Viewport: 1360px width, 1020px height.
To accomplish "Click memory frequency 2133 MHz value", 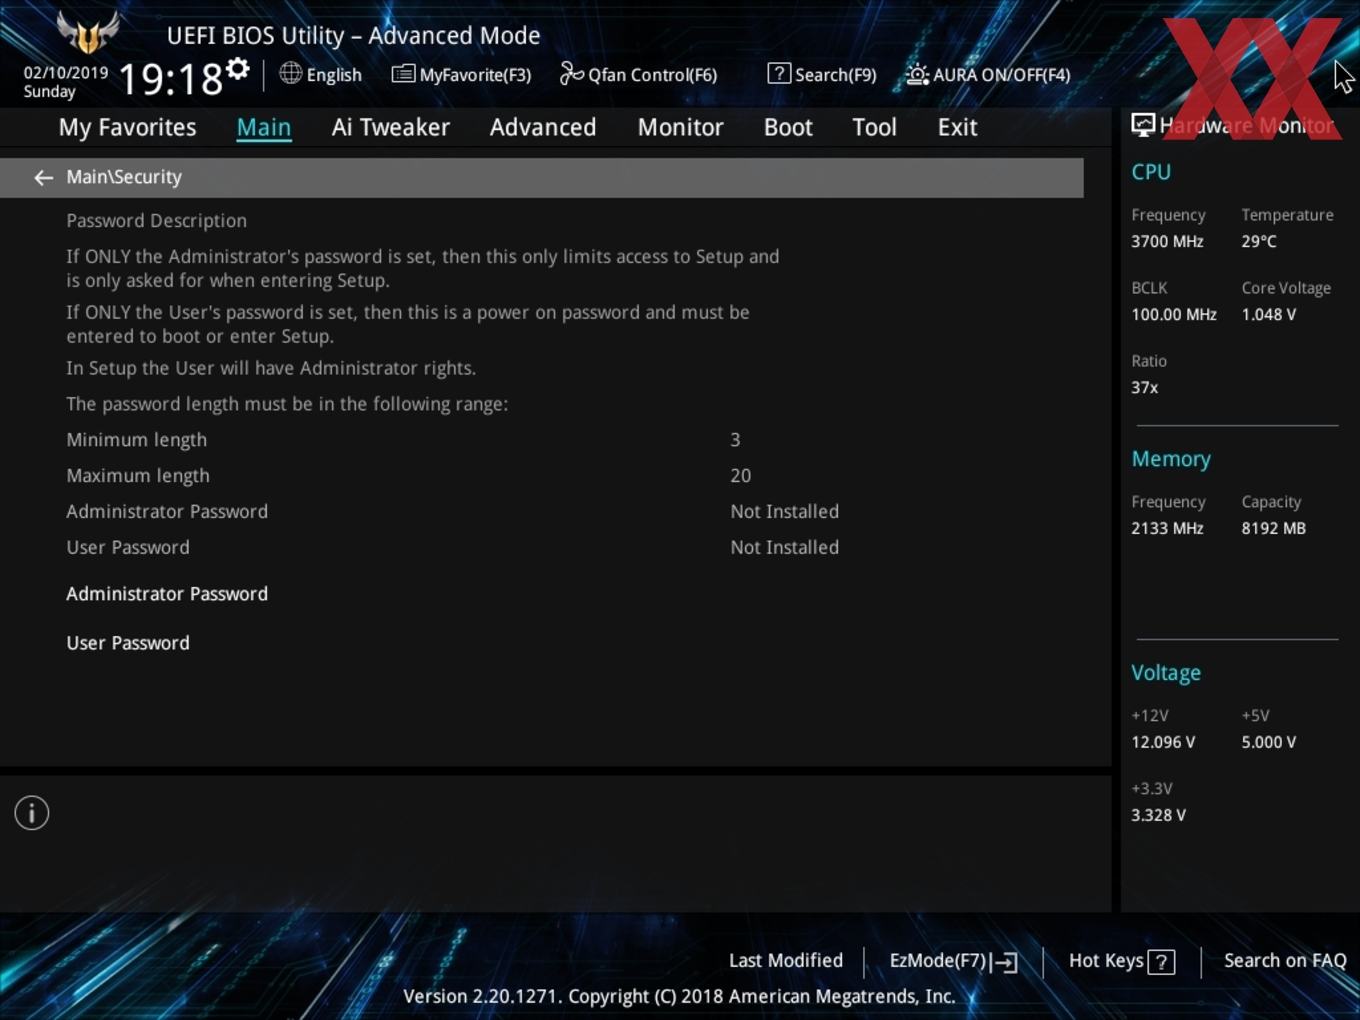I will [1167, 528].
